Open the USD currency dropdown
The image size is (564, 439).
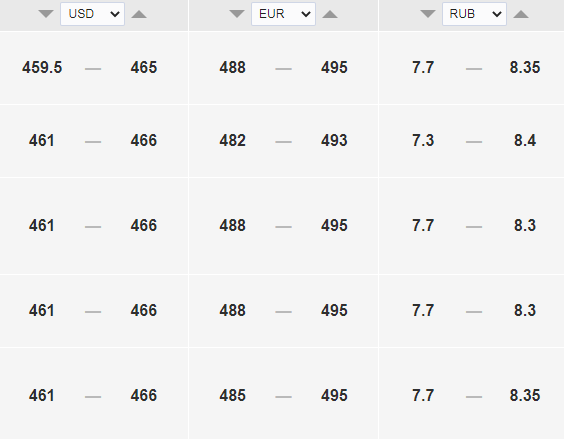tap(92, 14)
